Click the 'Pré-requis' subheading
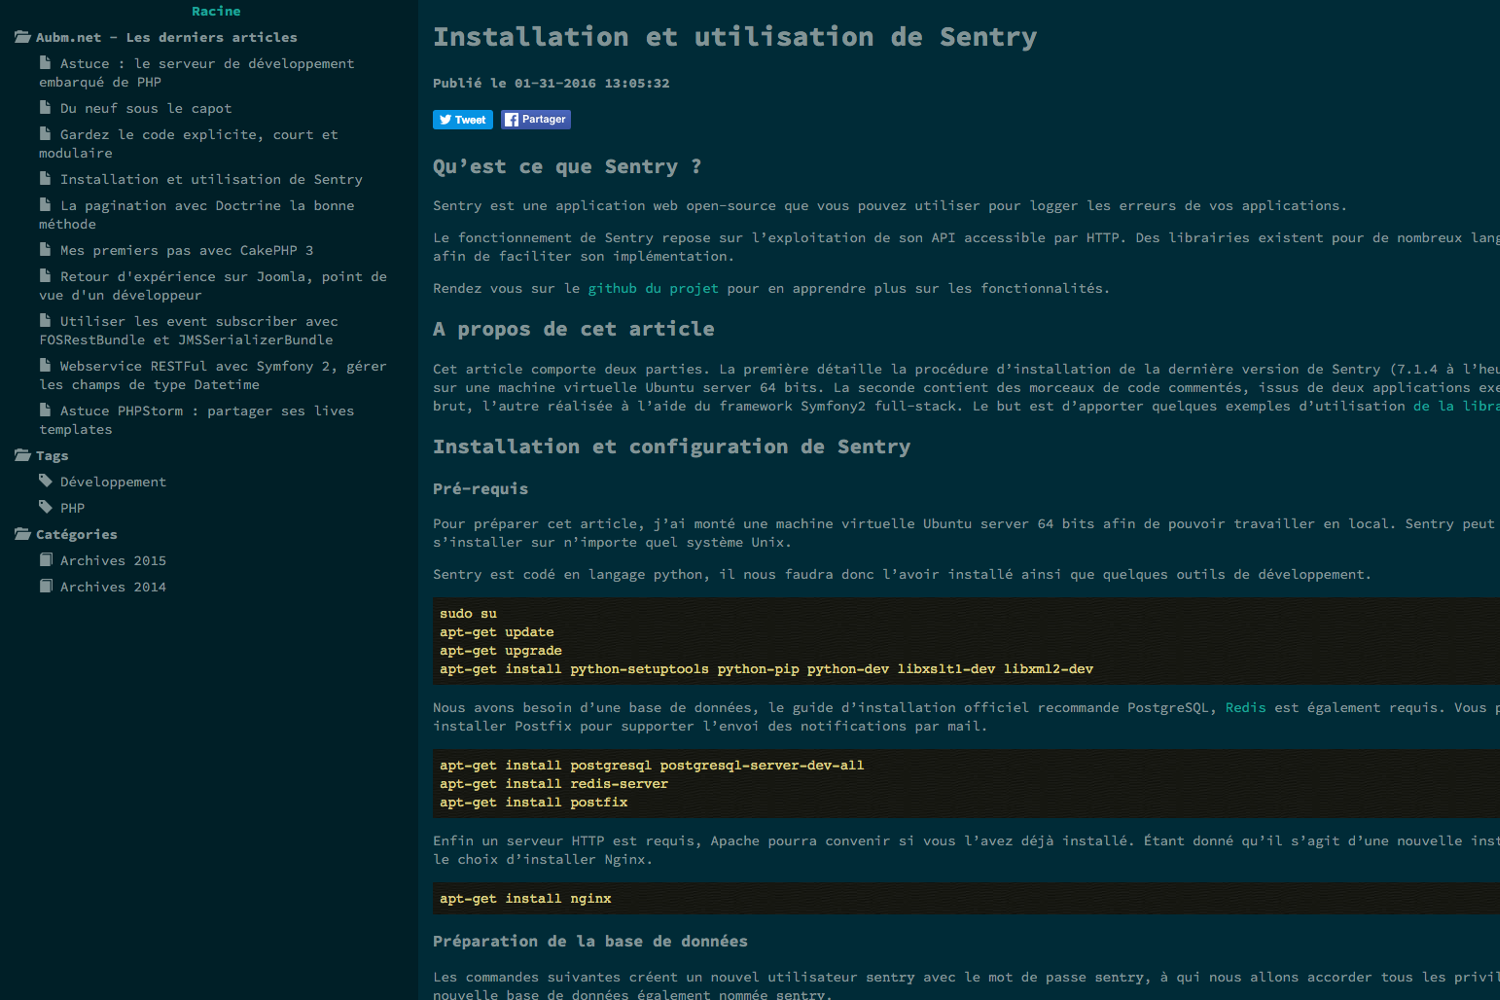 (x=481, y=489)
